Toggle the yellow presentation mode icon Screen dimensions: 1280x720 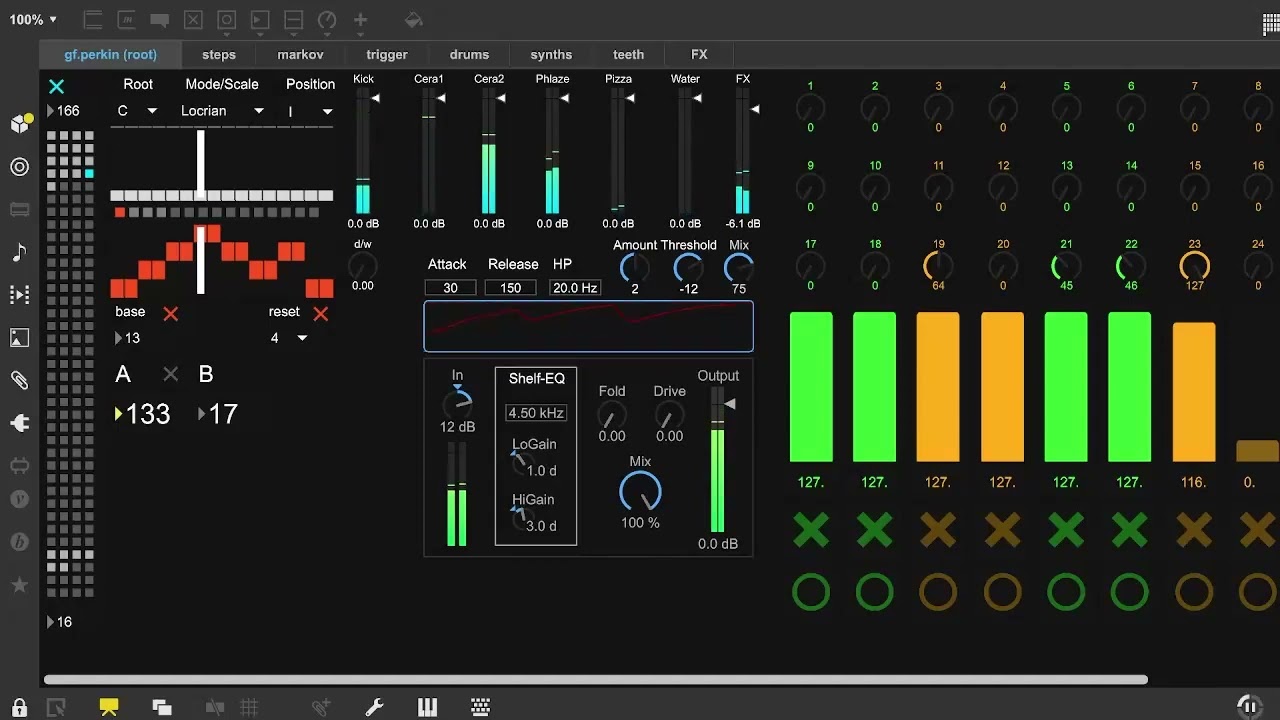(x=109, y=707)
